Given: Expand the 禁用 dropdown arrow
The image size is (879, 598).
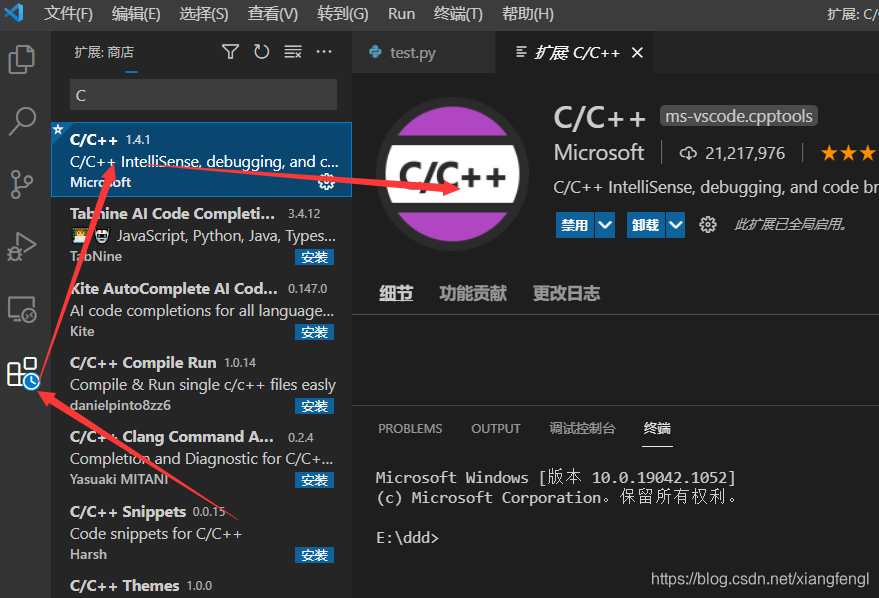Looking at the screenshot, I should point(605,225).
